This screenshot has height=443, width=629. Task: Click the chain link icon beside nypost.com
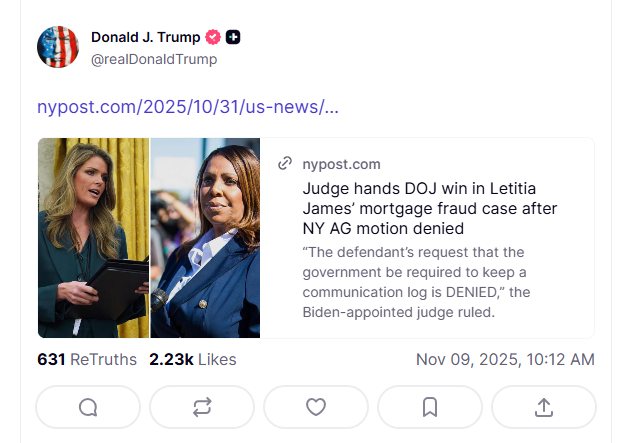click(x=285, y=164)
